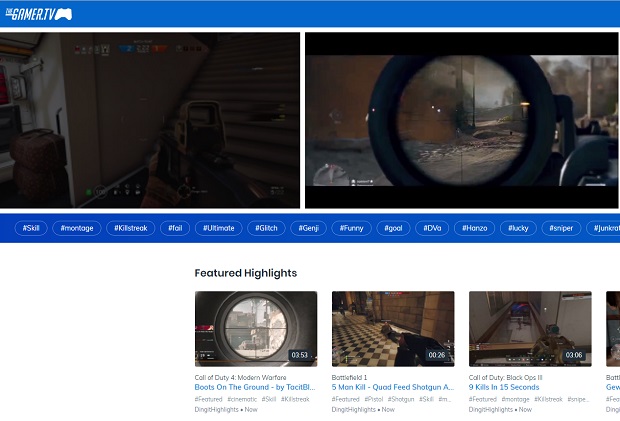Select the #fail tag pill
Screen dimensions: 620x421
(x=175, y=228)
